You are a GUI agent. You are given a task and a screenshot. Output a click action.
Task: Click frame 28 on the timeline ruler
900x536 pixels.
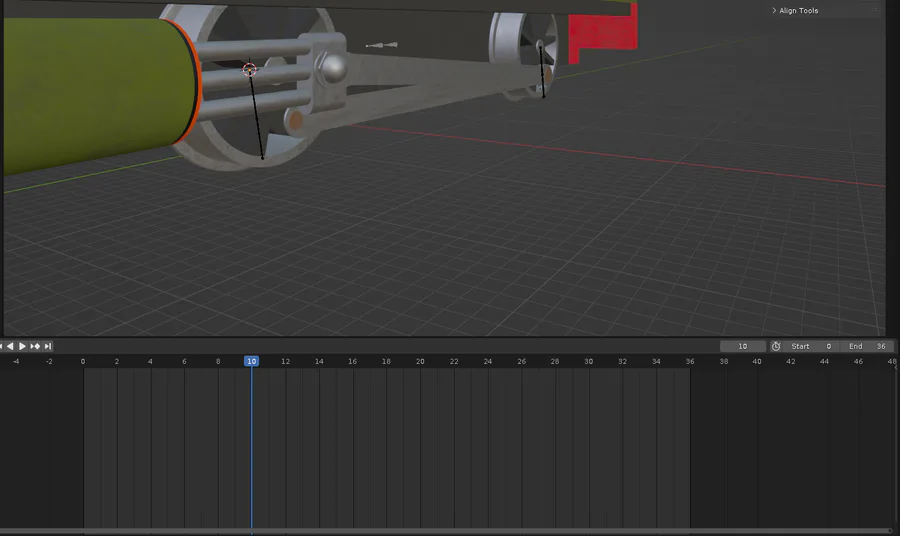(x=555, y=361)
